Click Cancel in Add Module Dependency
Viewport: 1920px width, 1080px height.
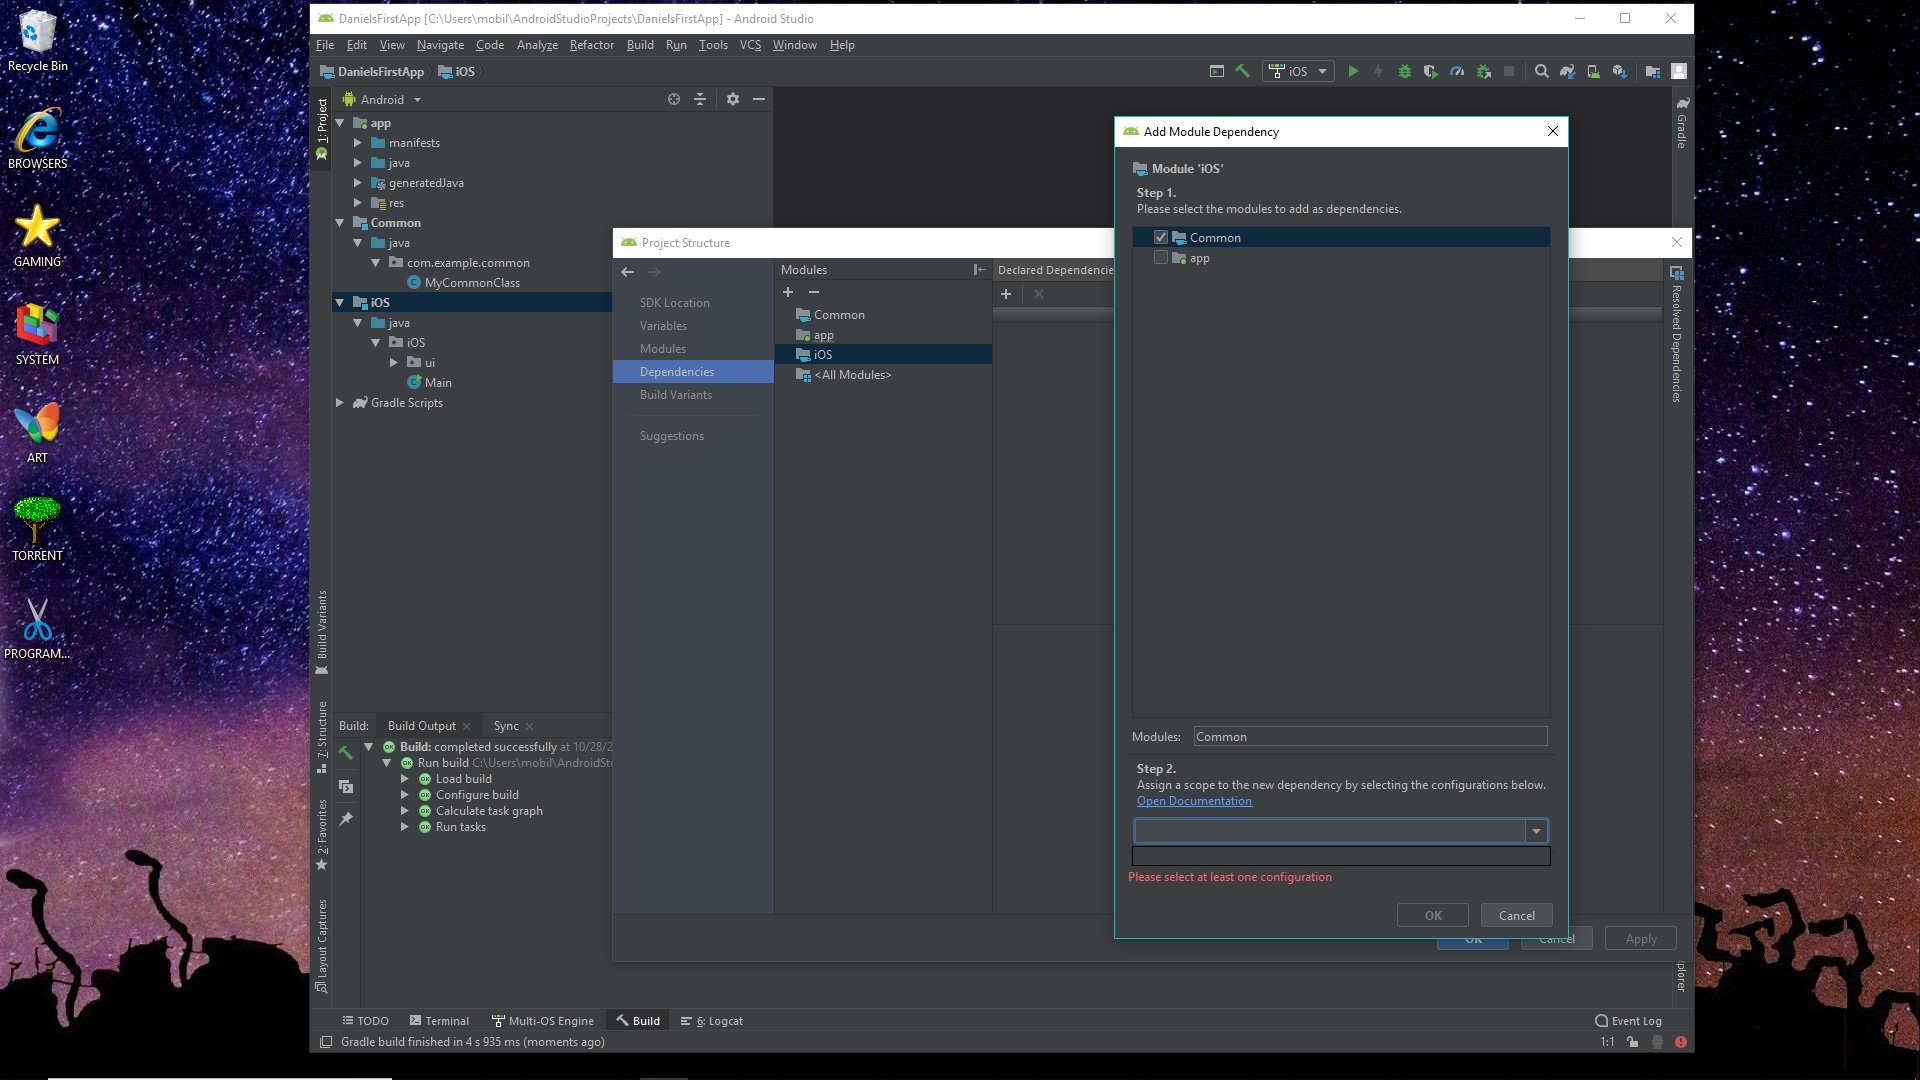click(x=1516, y=915)
